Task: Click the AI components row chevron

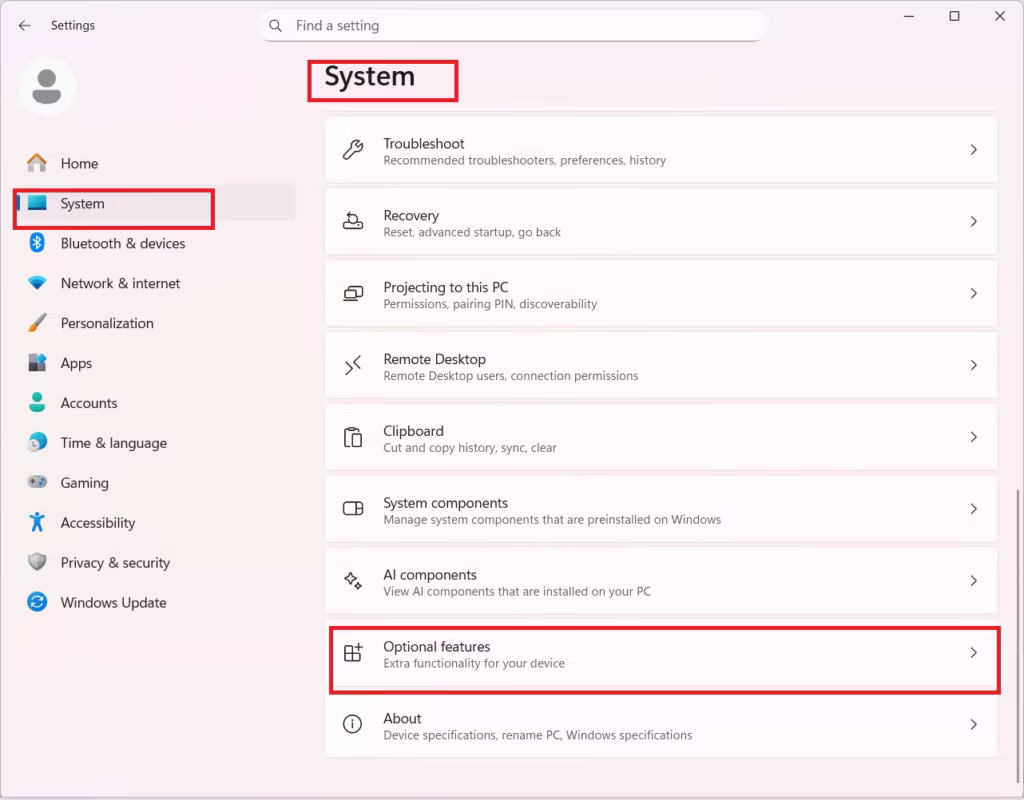Action: point(974,581)
